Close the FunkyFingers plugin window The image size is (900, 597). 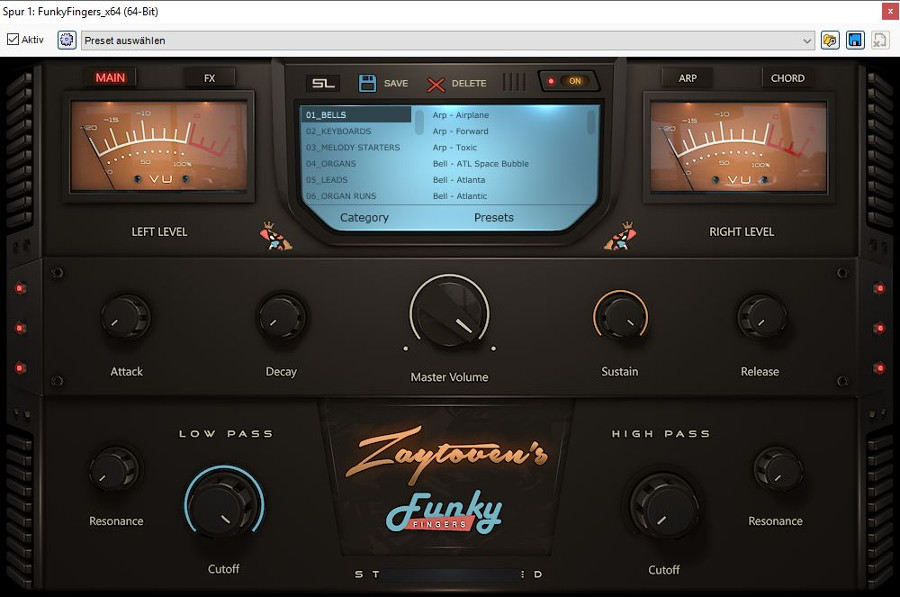[x=890, y=11]
